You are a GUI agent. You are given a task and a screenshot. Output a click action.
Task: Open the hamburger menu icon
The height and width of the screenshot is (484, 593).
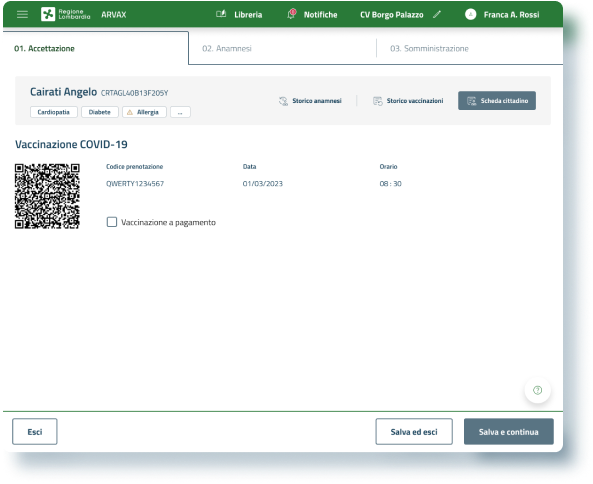tap(22, 15)
